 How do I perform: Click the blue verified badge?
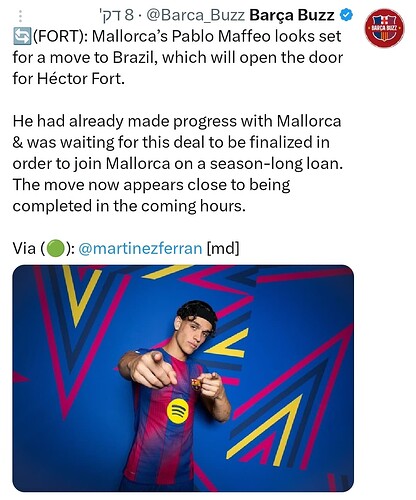[347, 15]
